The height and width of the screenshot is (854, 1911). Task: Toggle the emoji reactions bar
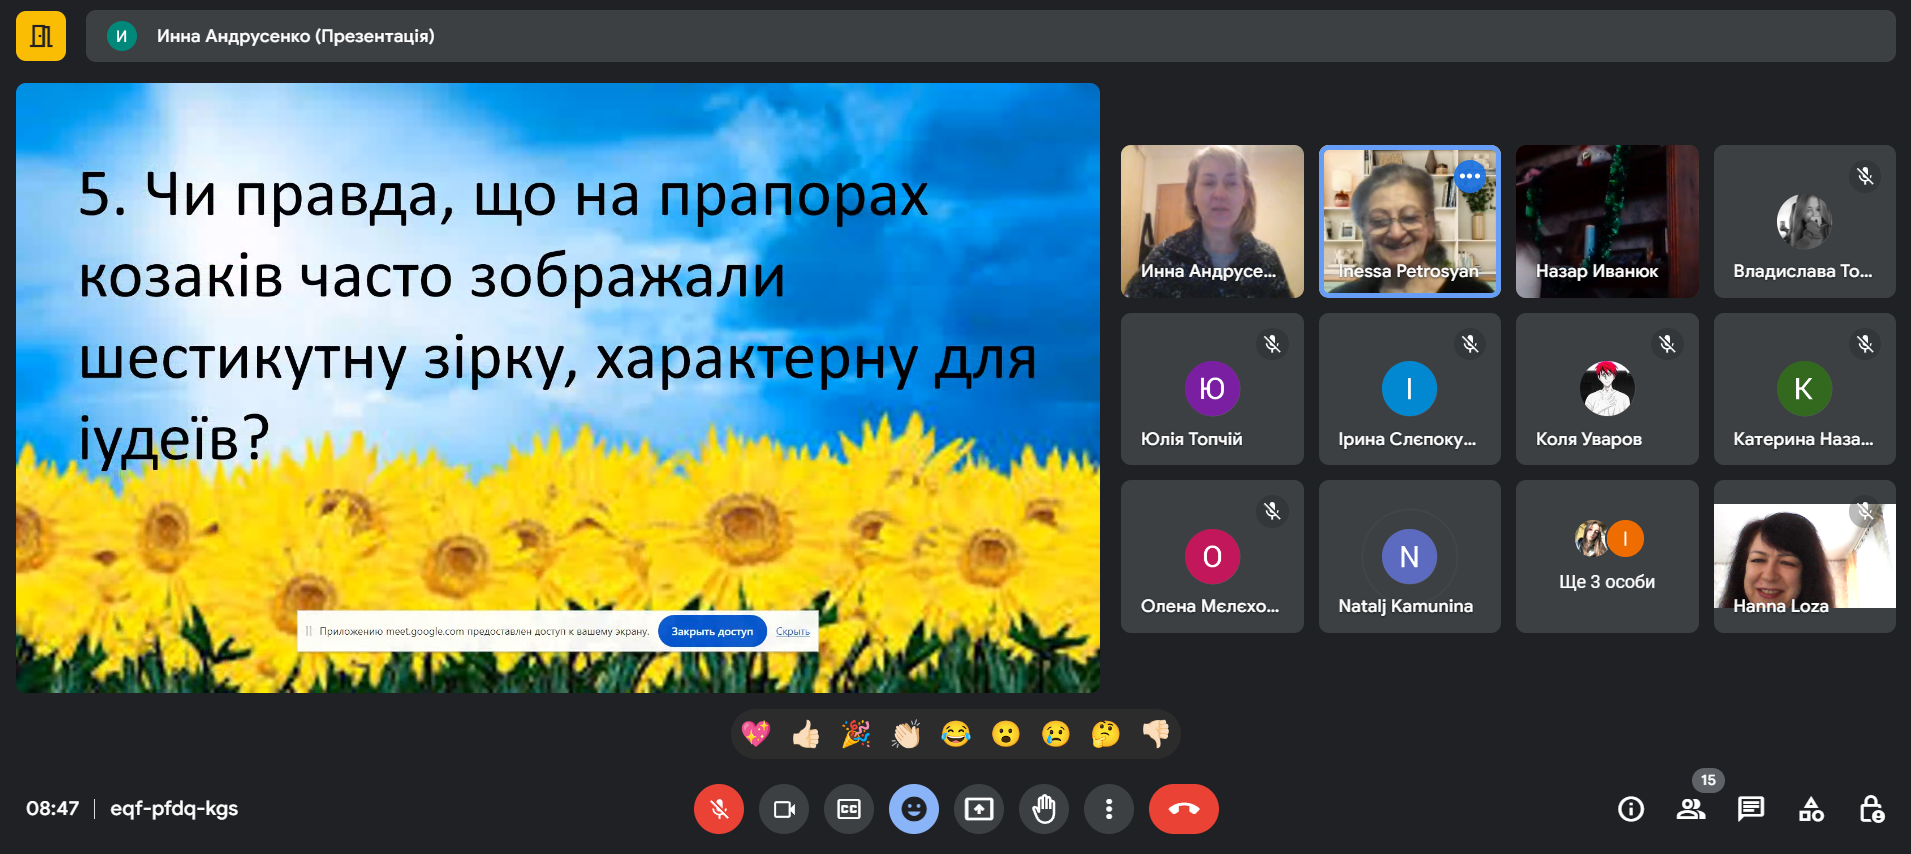914,809
